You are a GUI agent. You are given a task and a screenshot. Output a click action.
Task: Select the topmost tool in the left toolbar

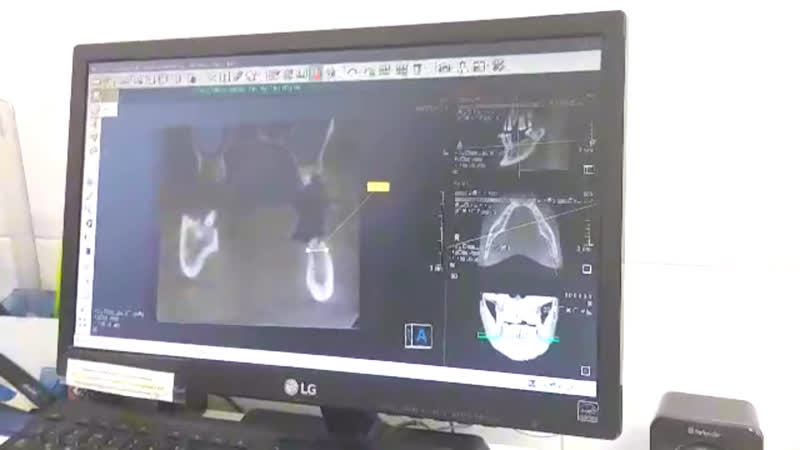point(97,94)
